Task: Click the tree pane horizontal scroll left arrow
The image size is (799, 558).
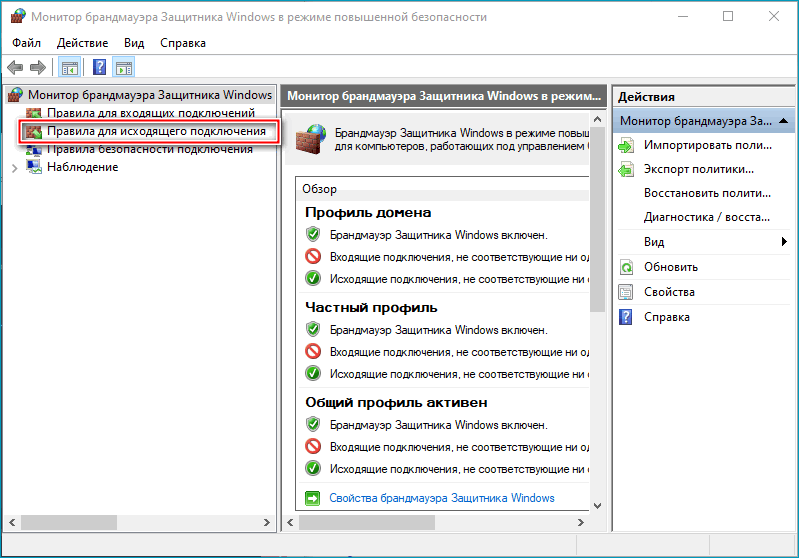Action: click(12, 522)
